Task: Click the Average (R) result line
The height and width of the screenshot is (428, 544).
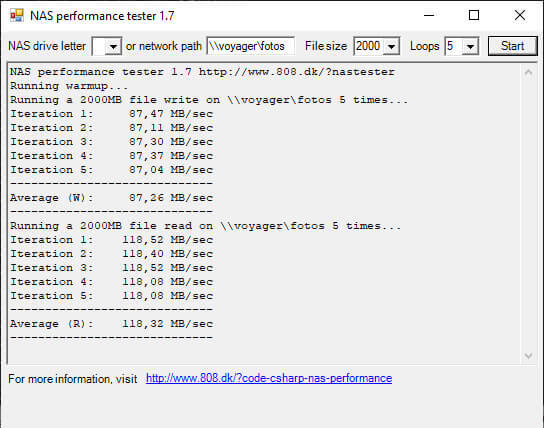Action: click(x=111, y=324)
